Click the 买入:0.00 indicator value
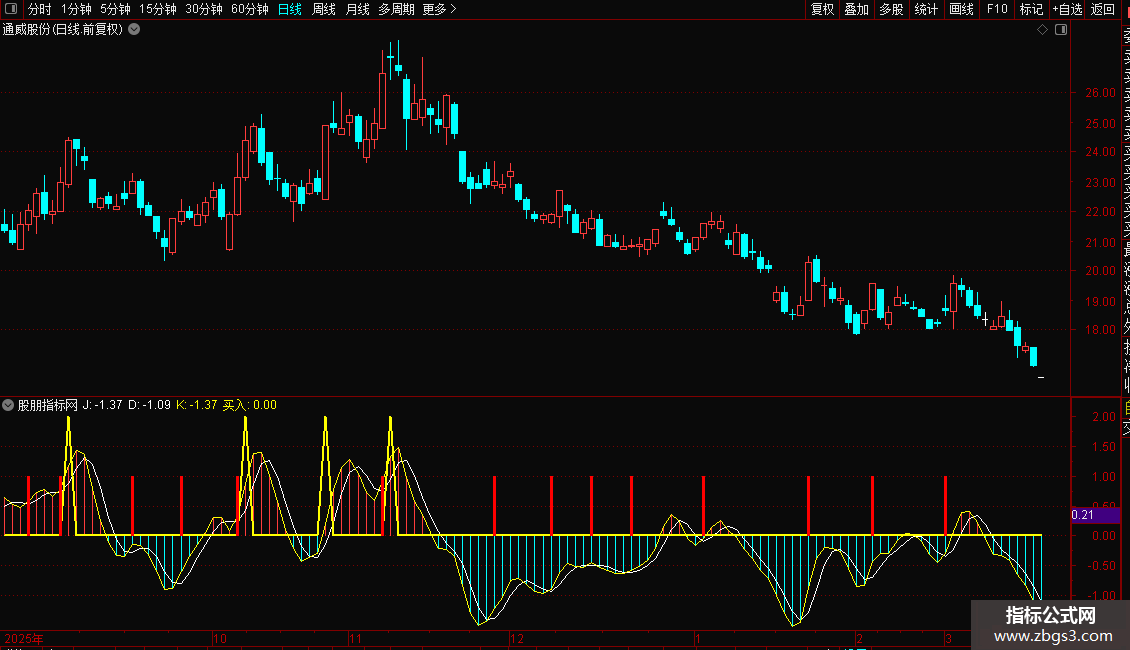The image size is (1130, 650). [x=249, y=405]
